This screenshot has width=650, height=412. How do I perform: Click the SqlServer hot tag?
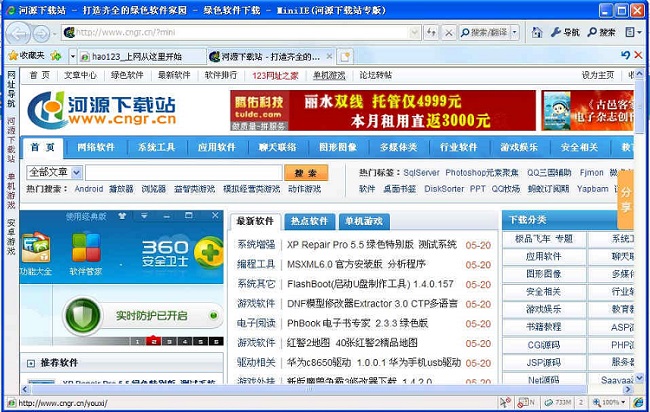[x=421, y=173]
